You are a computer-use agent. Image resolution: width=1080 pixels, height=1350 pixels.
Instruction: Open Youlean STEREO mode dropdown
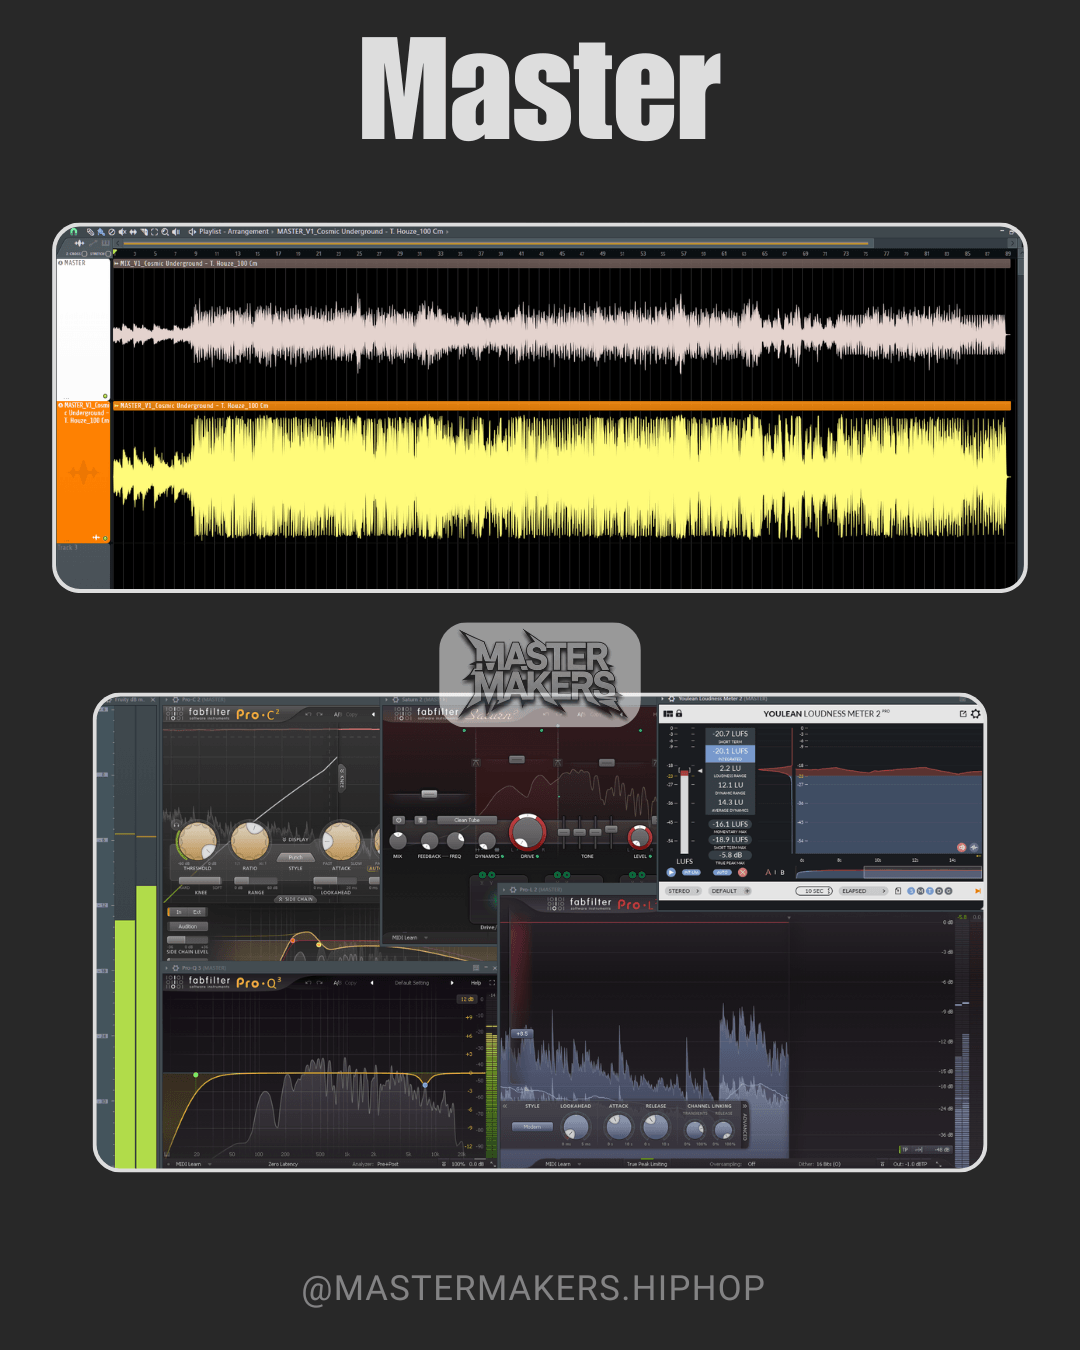(x=683, y=891)
